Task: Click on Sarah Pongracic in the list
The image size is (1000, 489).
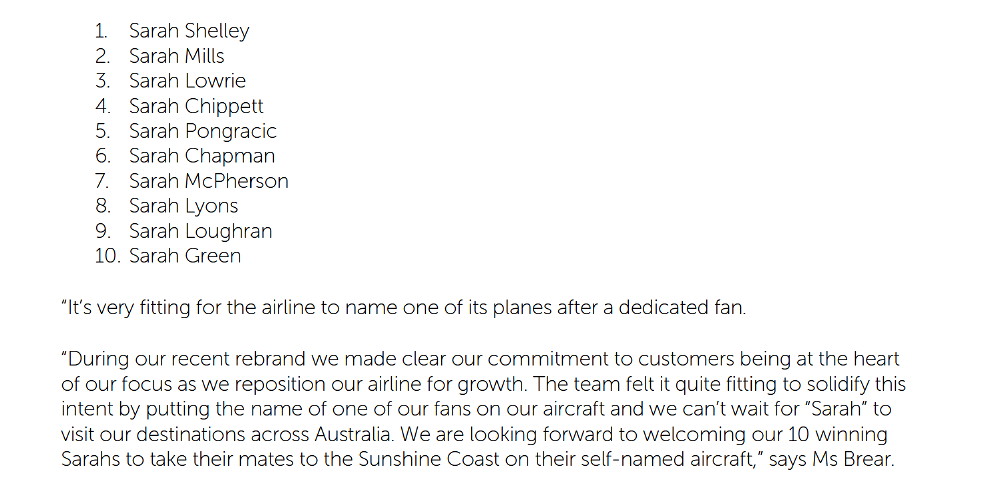Action: (202, 131)
